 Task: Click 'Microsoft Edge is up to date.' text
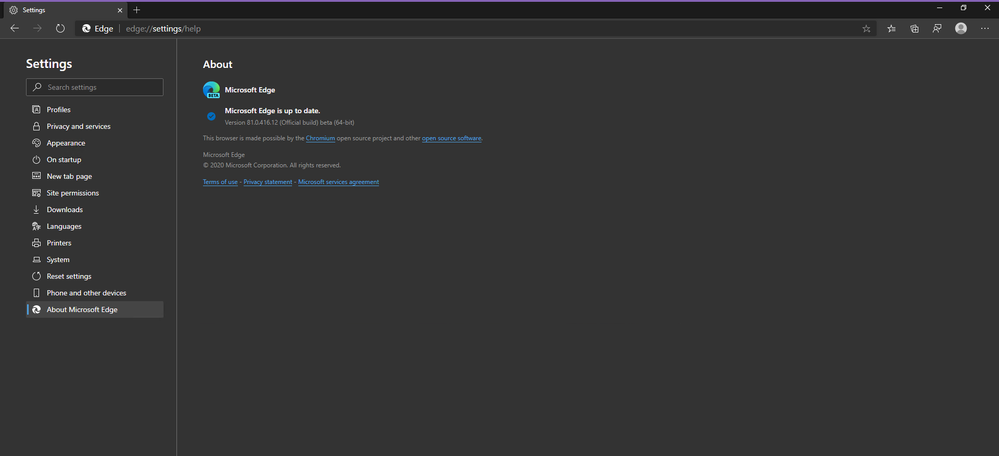[273, 111]
